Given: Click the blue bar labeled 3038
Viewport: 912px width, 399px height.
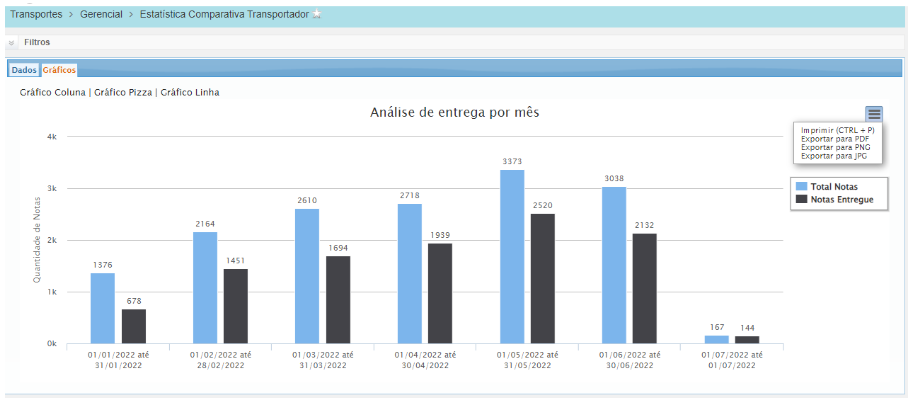Looking at the screenshot, I should [614, 265].
